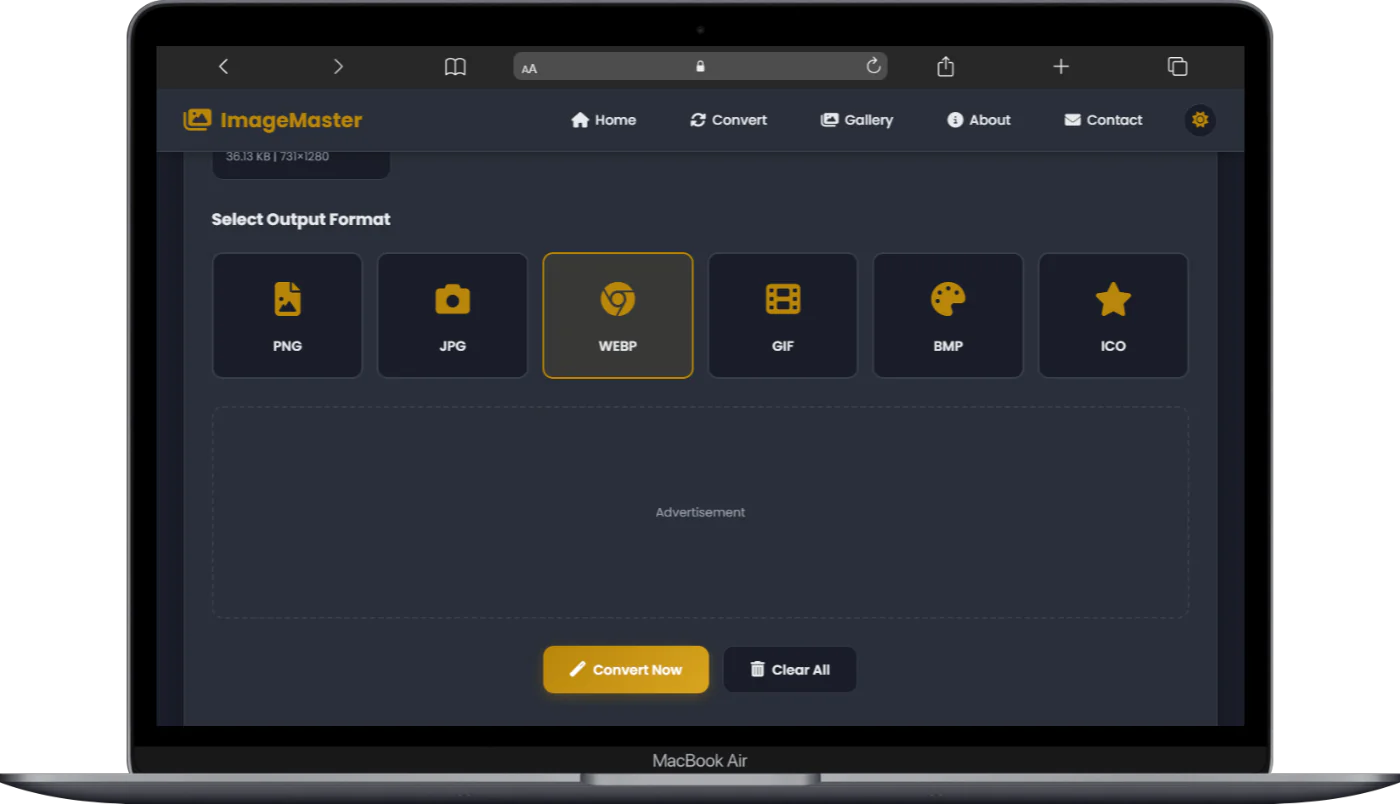Viewport: 1400px width, 804px height.
Task: Navigate to the Contact page
Action: click(x=1103, y=120)
